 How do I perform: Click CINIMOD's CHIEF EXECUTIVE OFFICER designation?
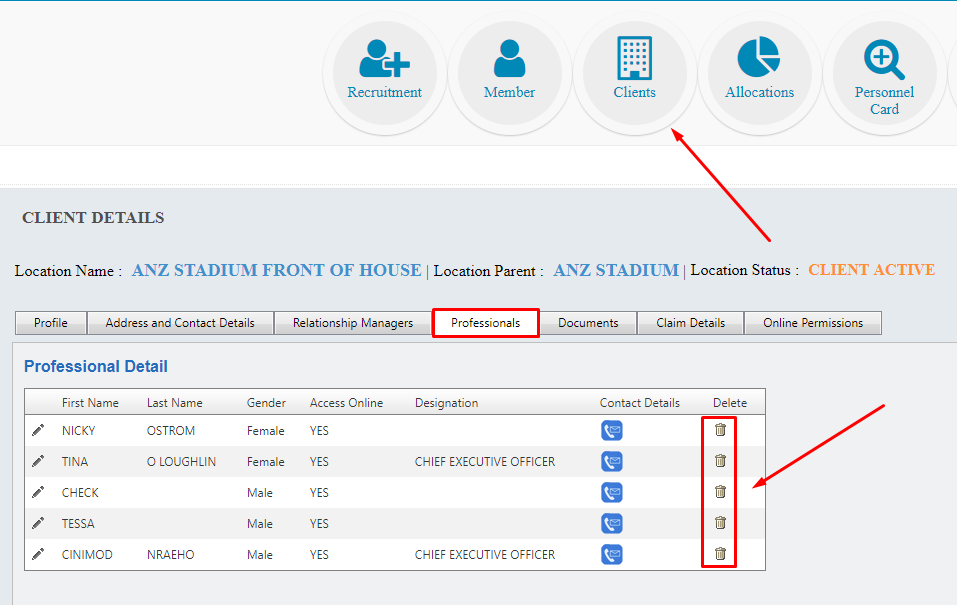tap(485, 555)
